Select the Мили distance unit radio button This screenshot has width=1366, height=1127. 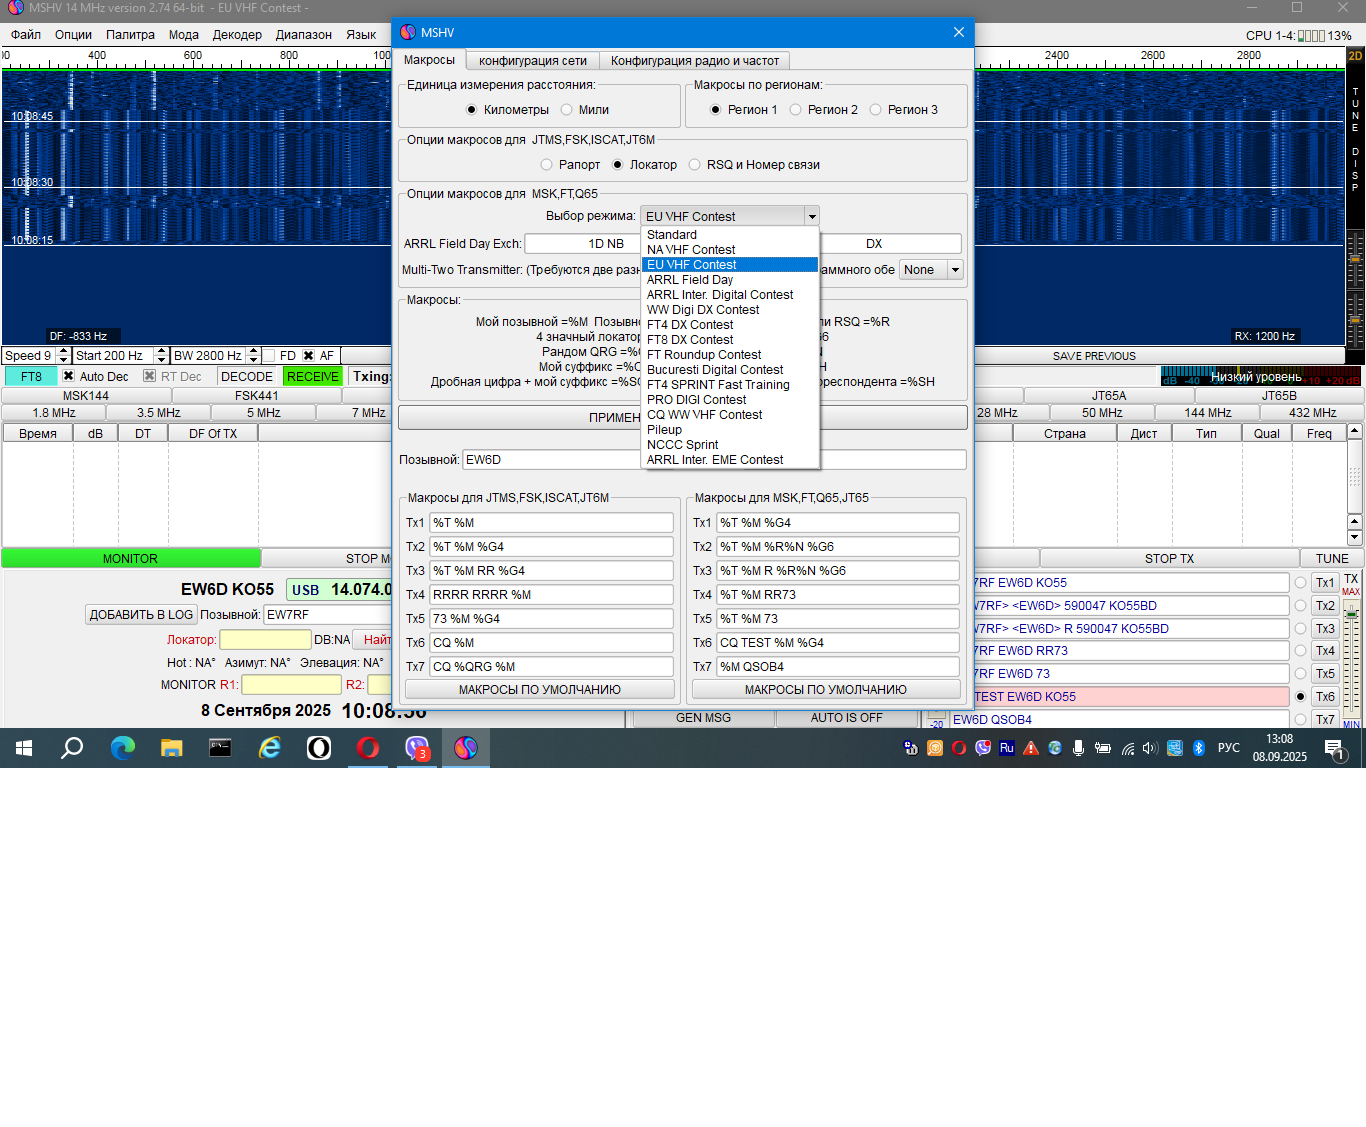pyautogui.click(x=567, y=110)
